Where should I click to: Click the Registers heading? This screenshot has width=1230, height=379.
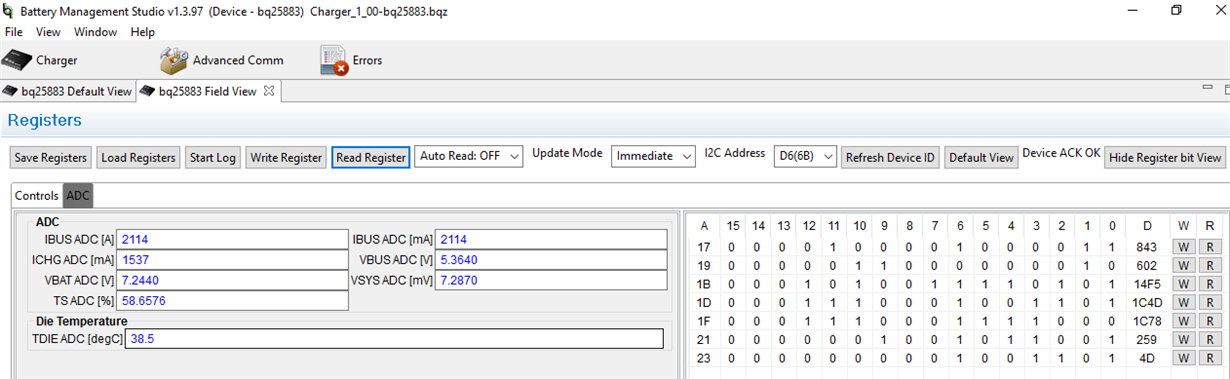45,120
